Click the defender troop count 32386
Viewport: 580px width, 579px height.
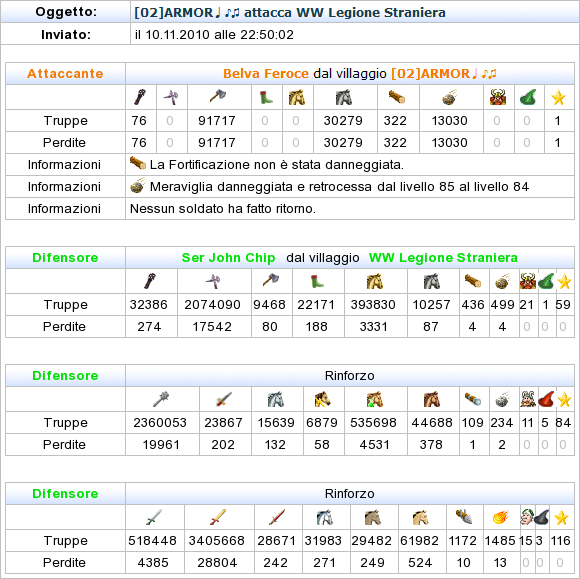[149, 304]
